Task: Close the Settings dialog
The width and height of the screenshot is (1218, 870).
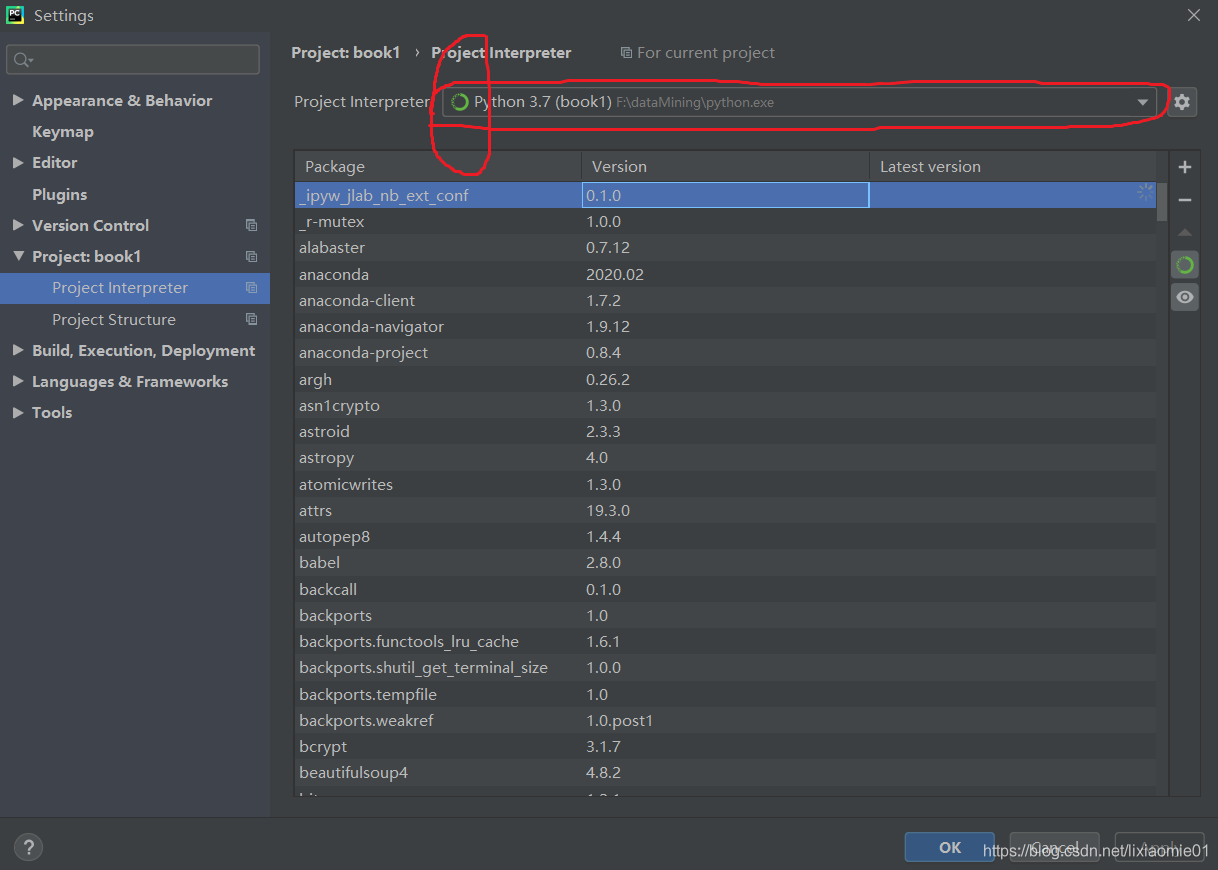Action: coord(1194,15)
